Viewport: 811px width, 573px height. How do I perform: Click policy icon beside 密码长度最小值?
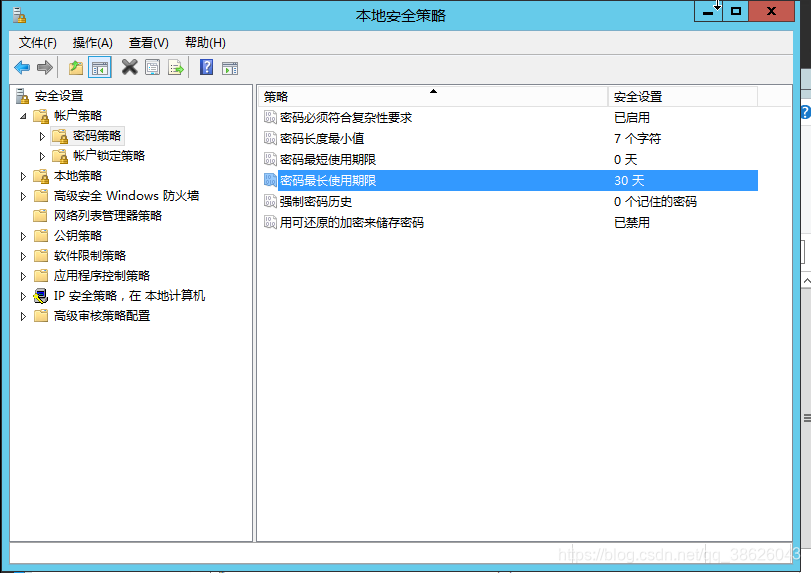click(x=270, y=138)
